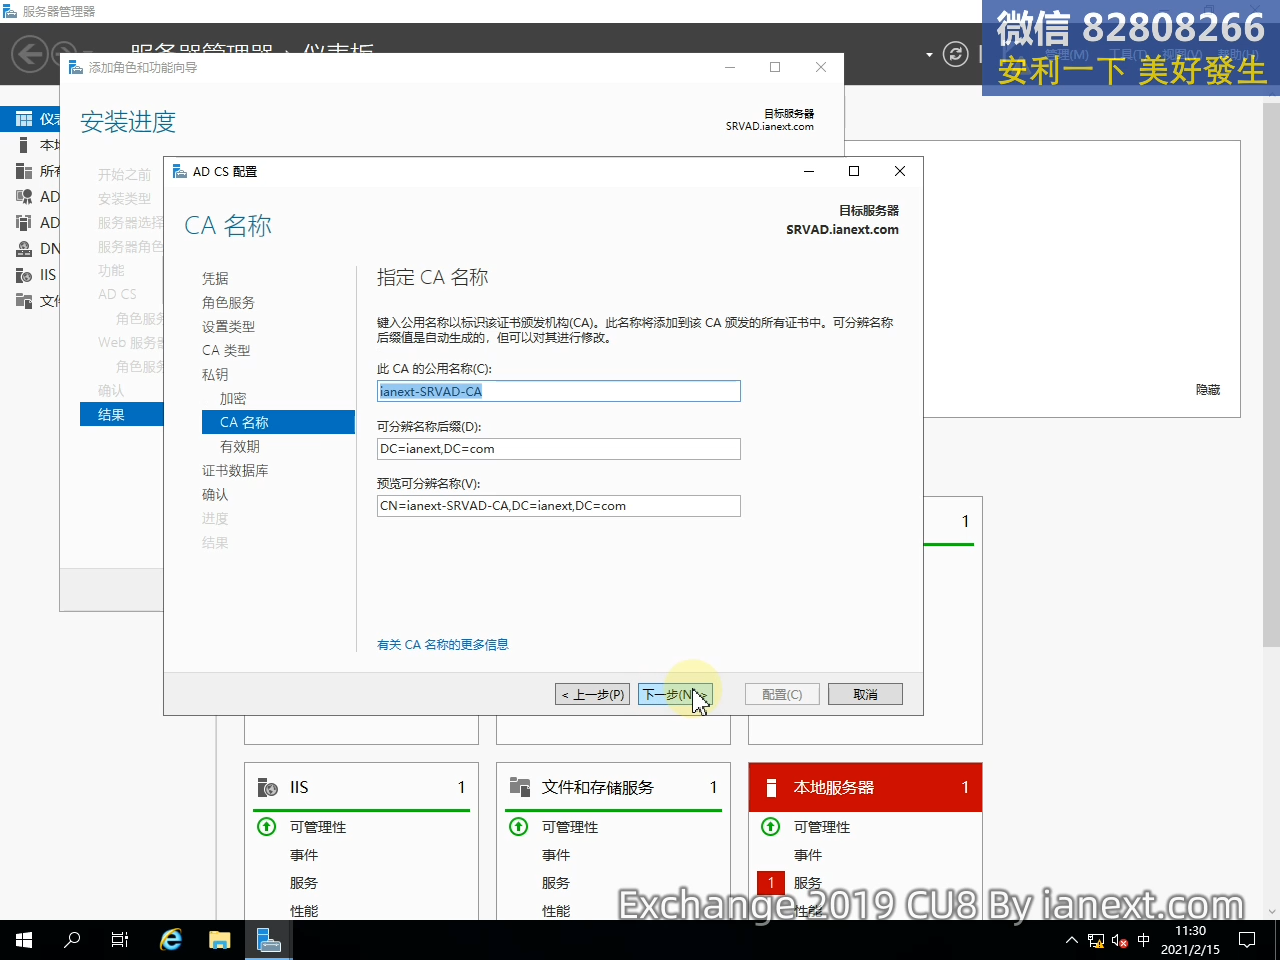Click 可管理性 in the 文件和存储服务 tile
Viewport: 1280px width, 960px height.
pos(570,827)
